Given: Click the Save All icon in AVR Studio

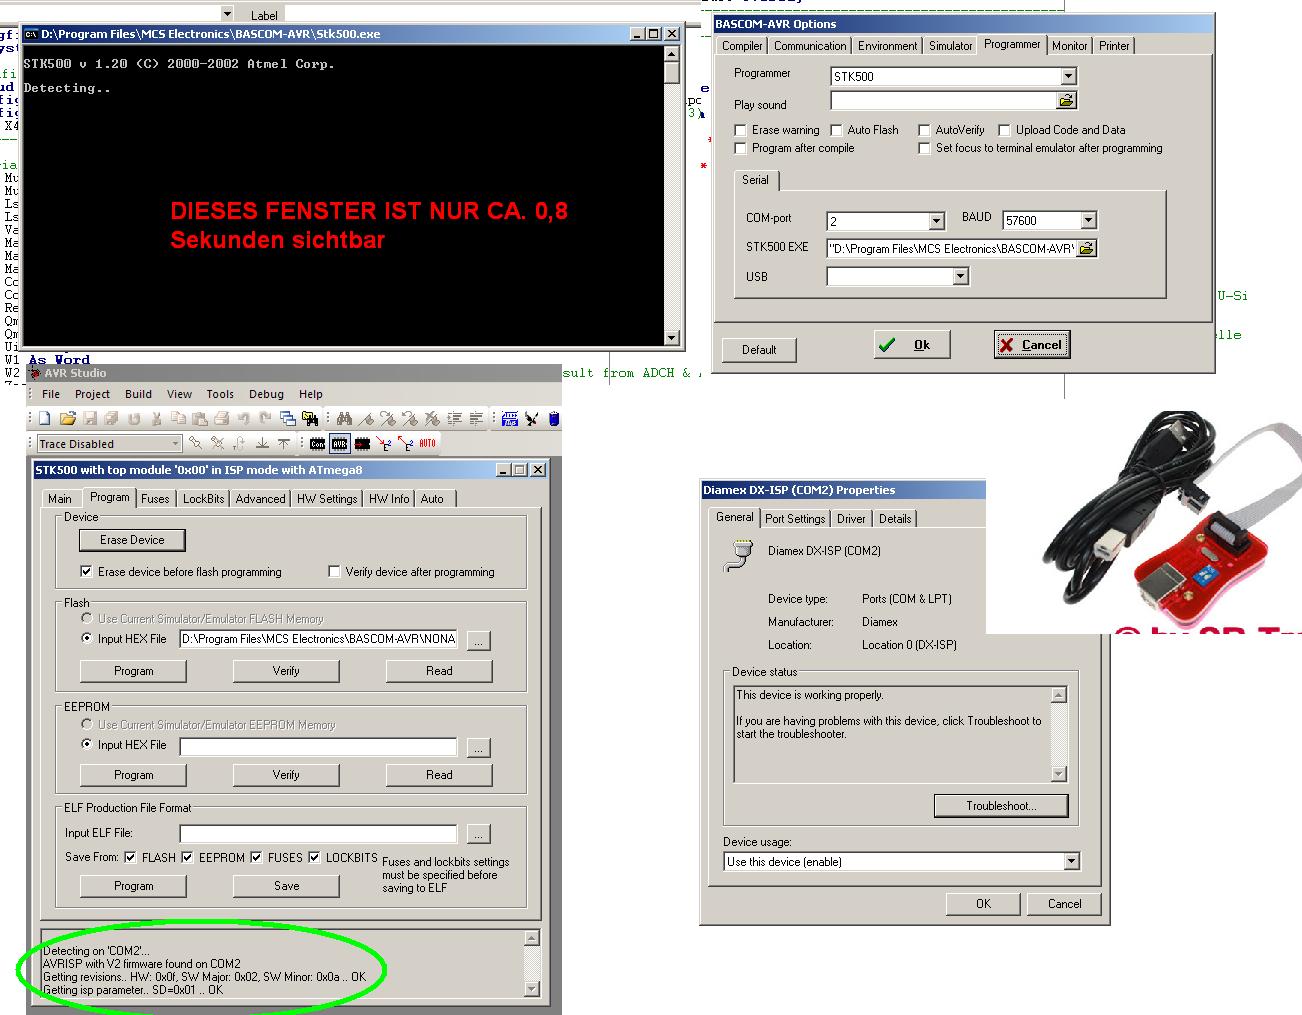Looking at the screenshot, I should [112, 418].
